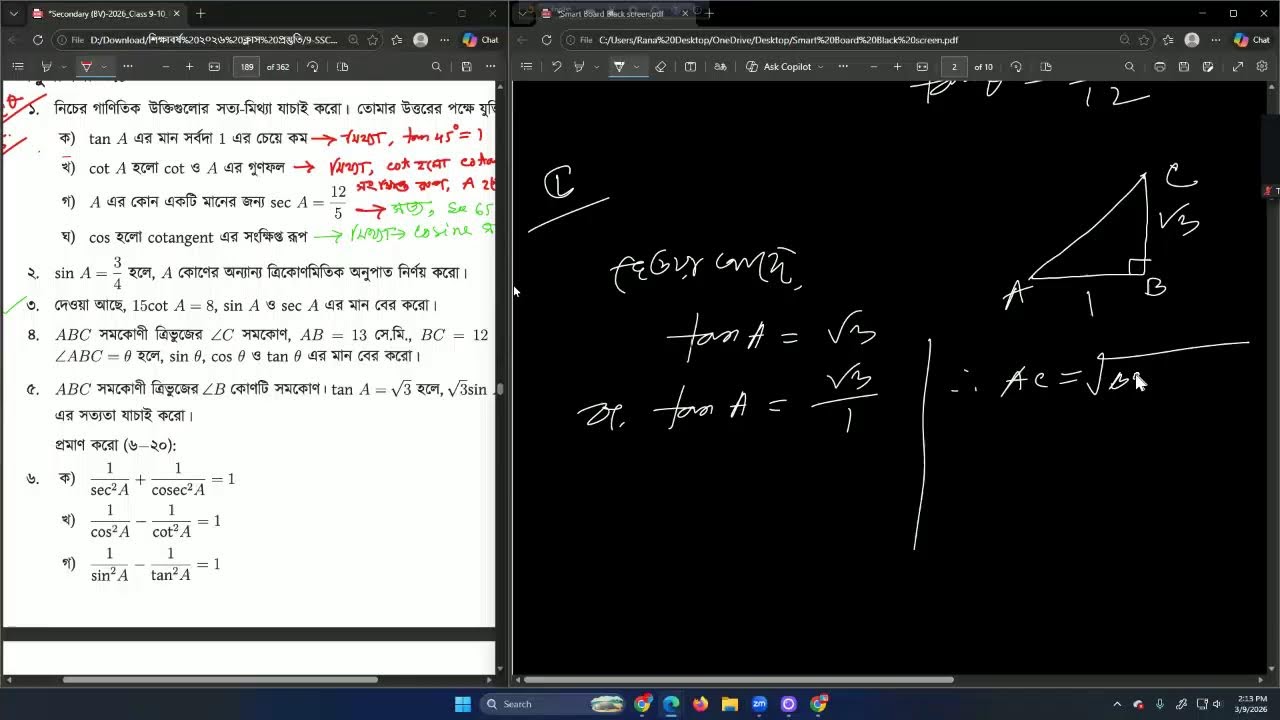
Task: Open the contents sidebar in right PDF window
Action: [527, 66]
